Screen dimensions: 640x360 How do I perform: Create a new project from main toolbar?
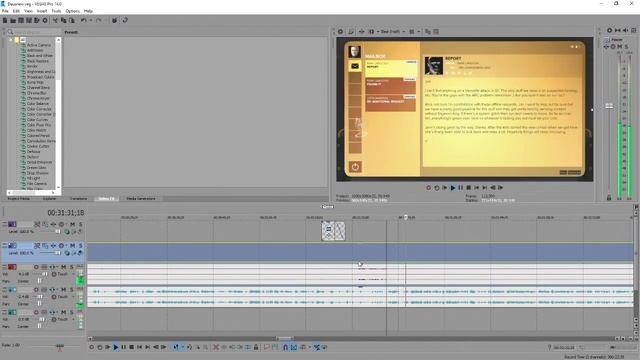click(x=5, y=20)
